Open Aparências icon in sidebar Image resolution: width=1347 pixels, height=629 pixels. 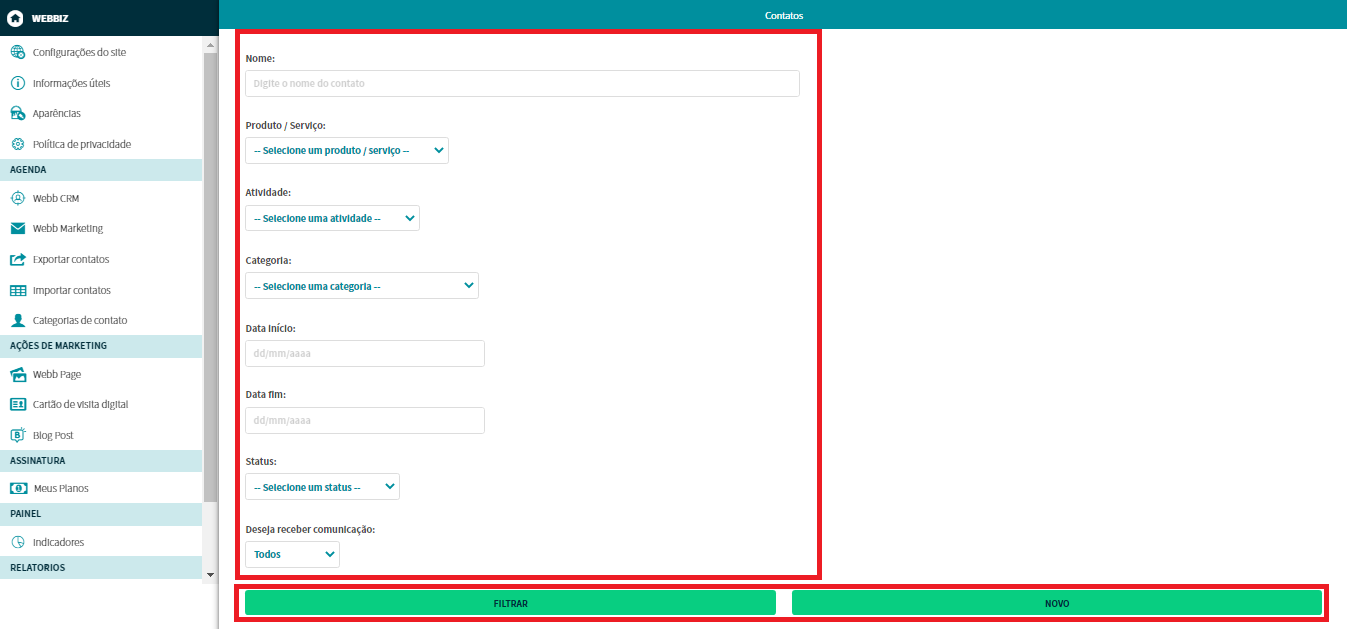tap(17, 114)
